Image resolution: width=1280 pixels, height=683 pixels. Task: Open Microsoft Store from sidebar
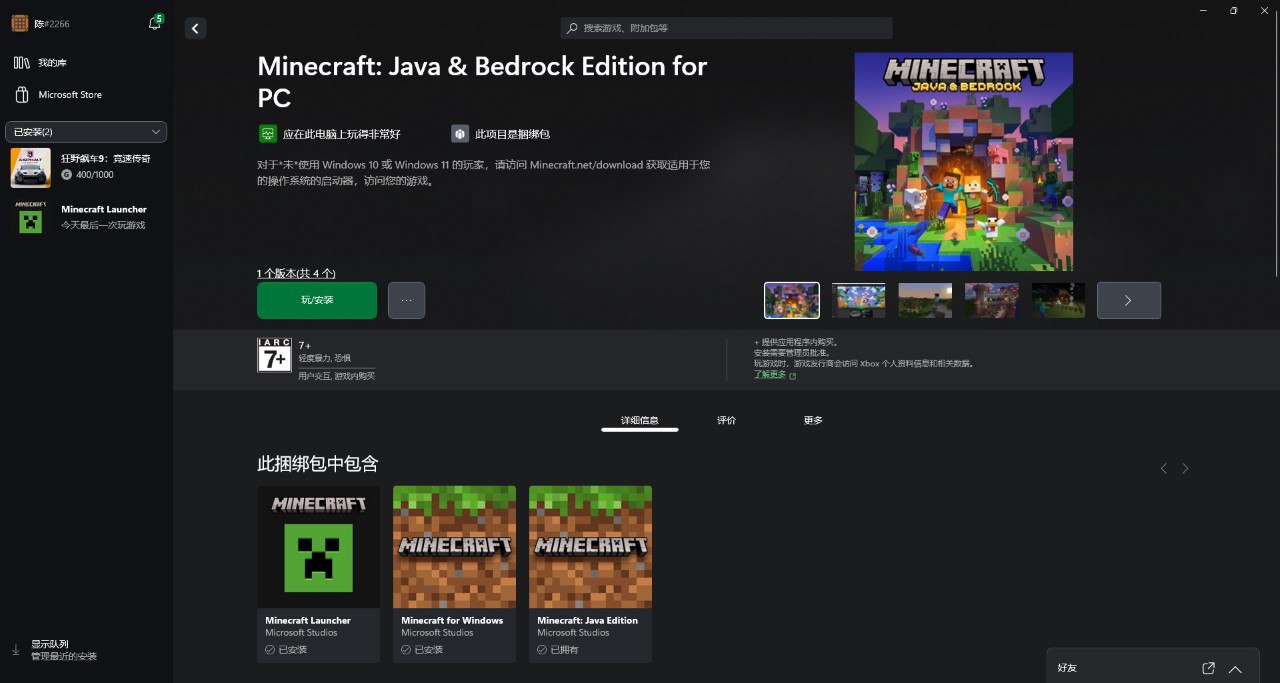pos(69,95)
